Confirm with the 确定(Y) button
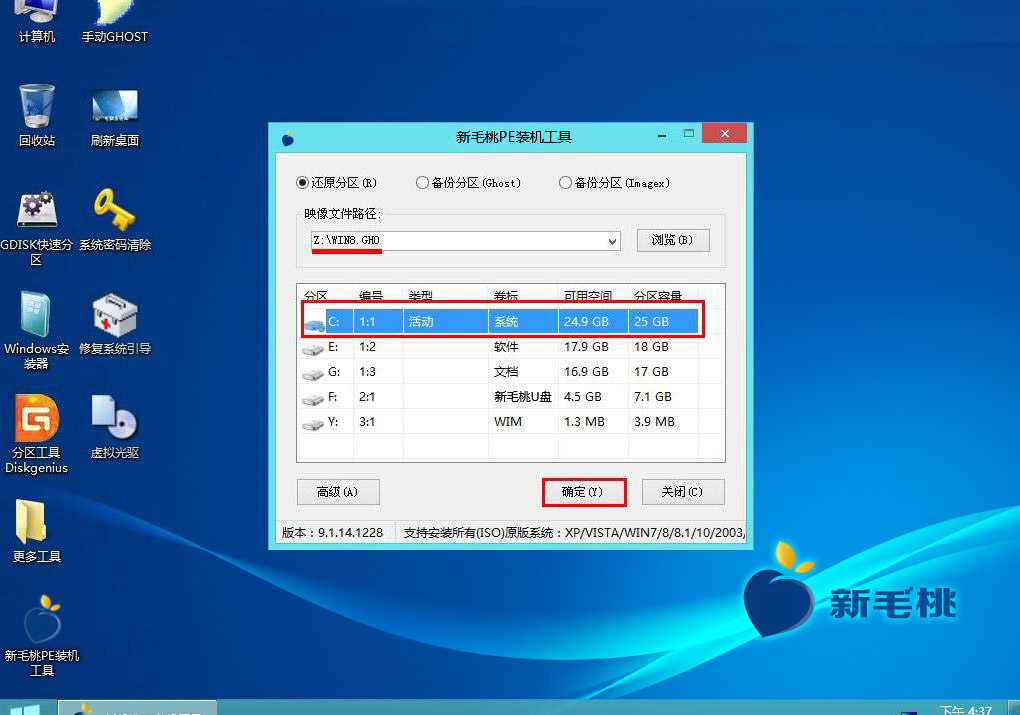 pos(584,492)
